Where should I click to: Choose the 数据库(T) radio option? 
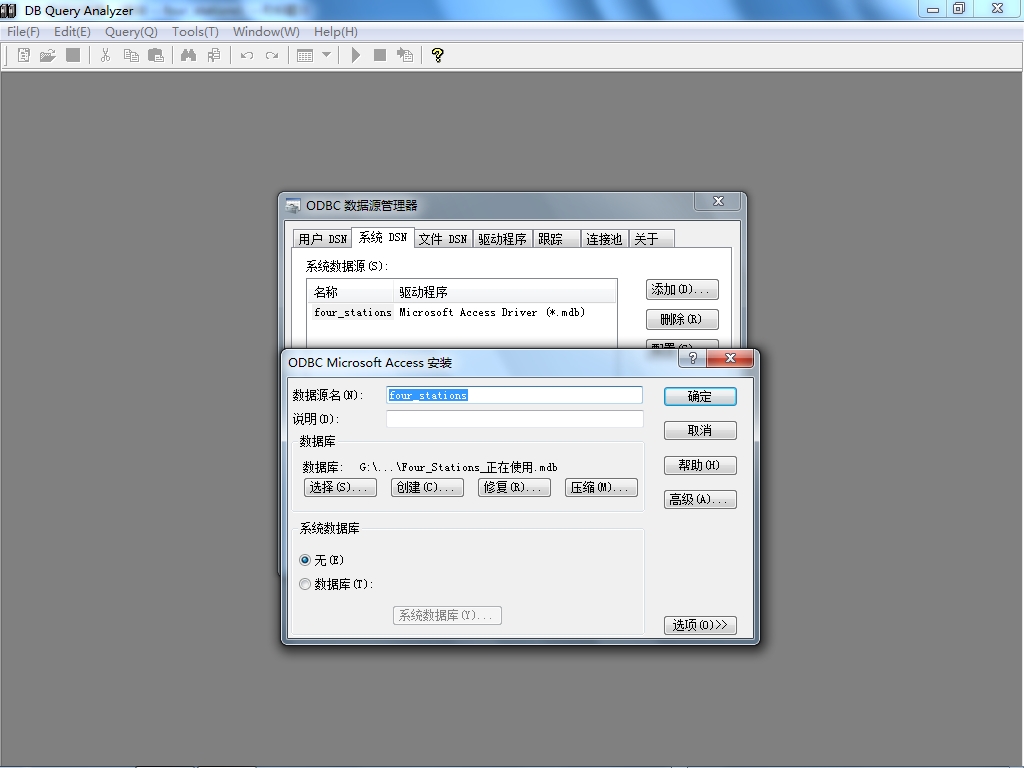(x=304, y=584)
